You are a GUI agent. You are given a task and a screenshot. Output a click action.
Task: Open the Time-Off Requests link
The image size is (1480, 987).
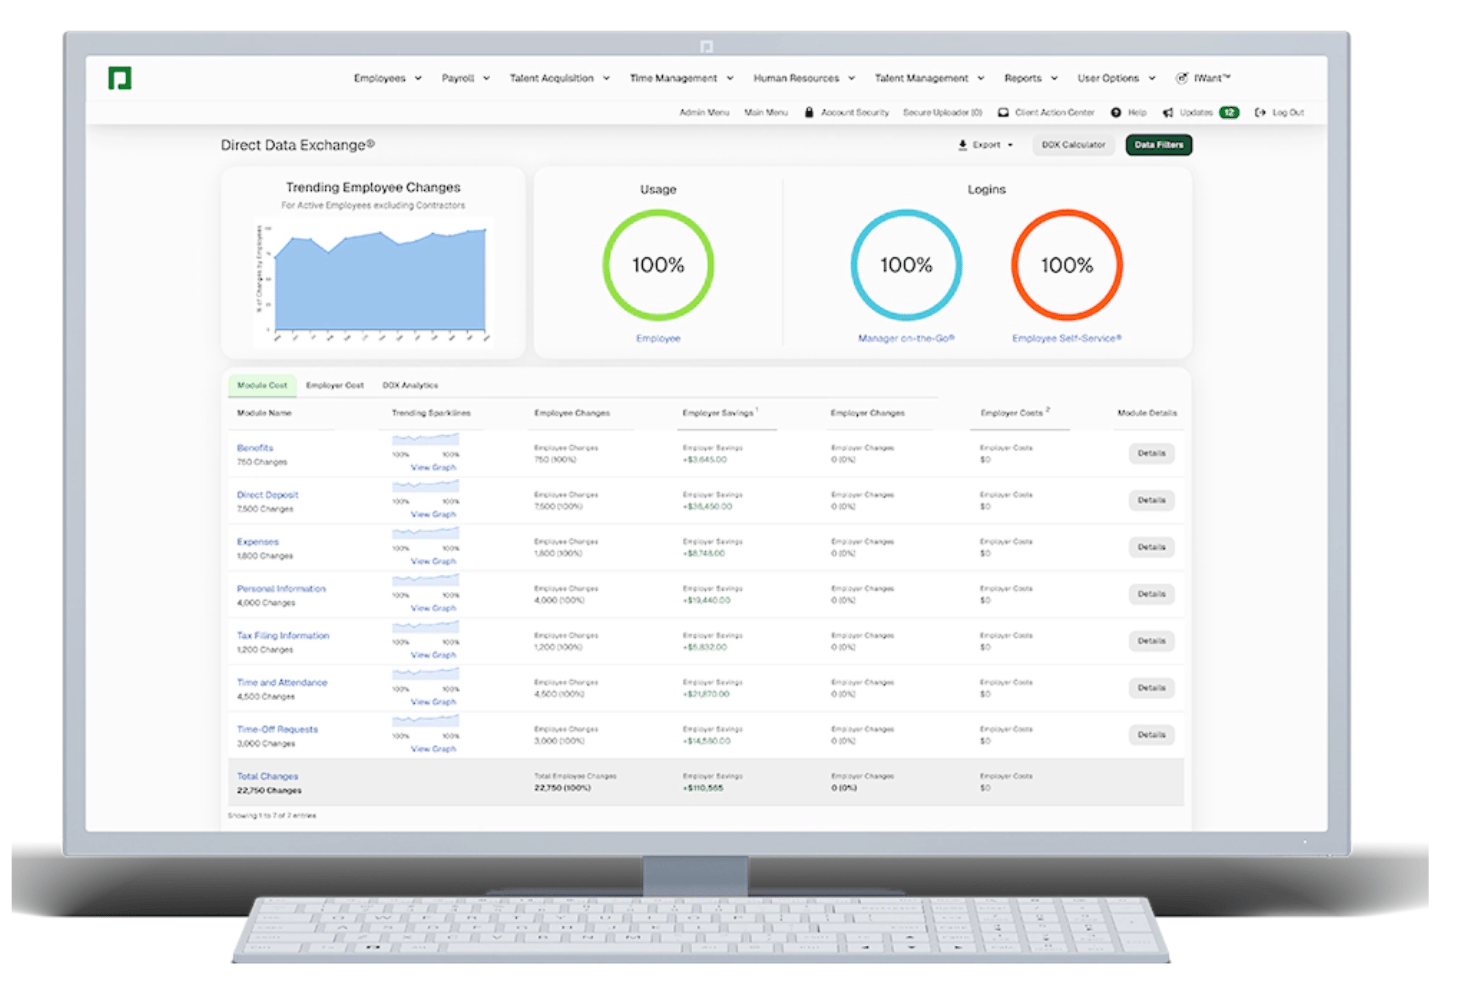tap(277, 730)
